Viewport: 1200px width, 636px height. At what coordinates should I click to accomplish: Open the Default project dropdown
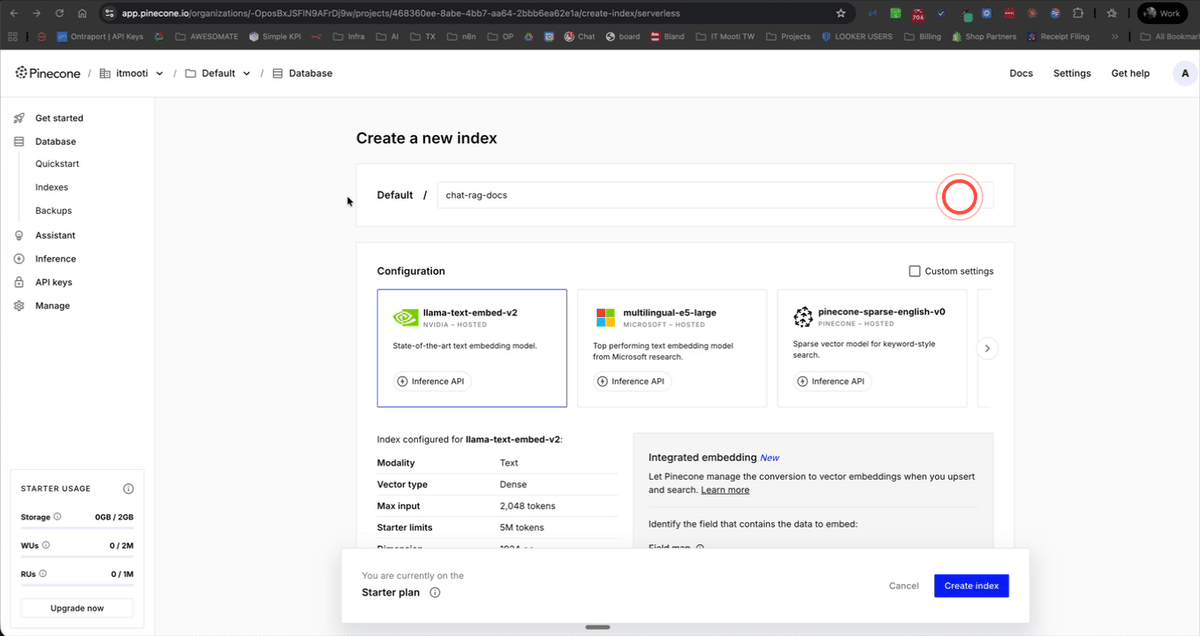[x=217, y=72]
